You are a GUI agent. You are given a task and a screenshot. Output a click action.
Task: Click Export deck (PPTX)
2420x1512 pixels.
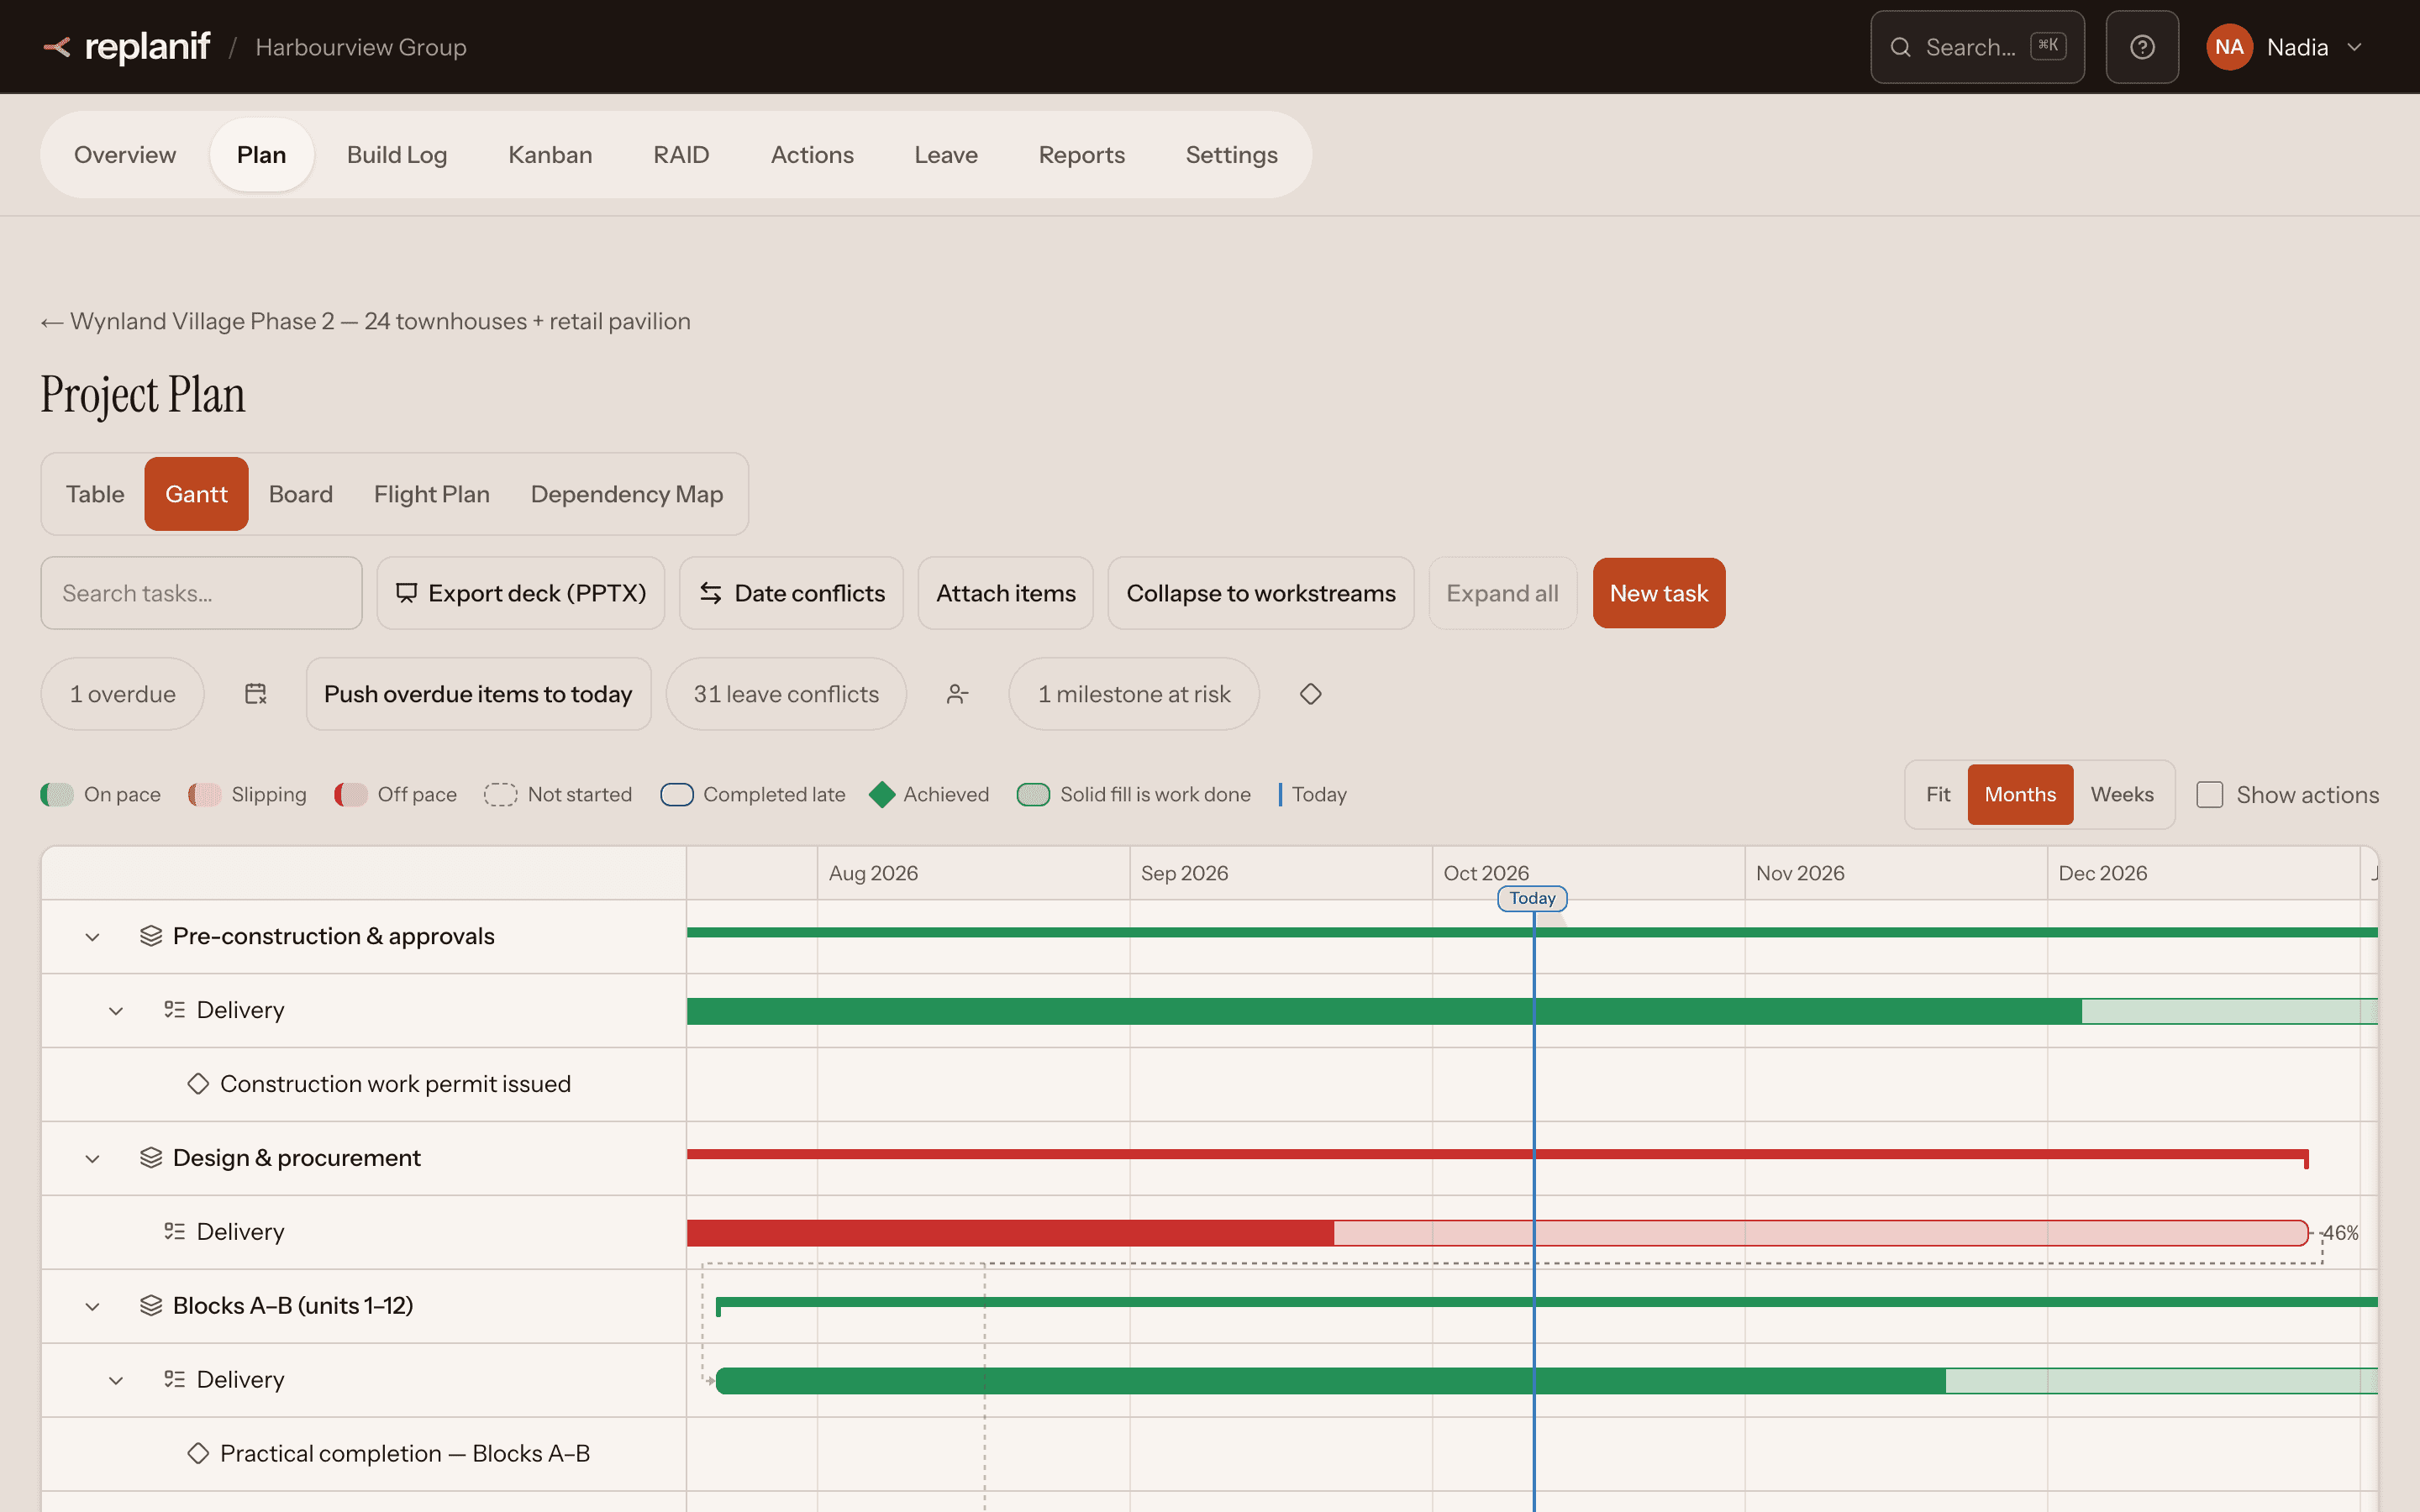coord(520,593)
